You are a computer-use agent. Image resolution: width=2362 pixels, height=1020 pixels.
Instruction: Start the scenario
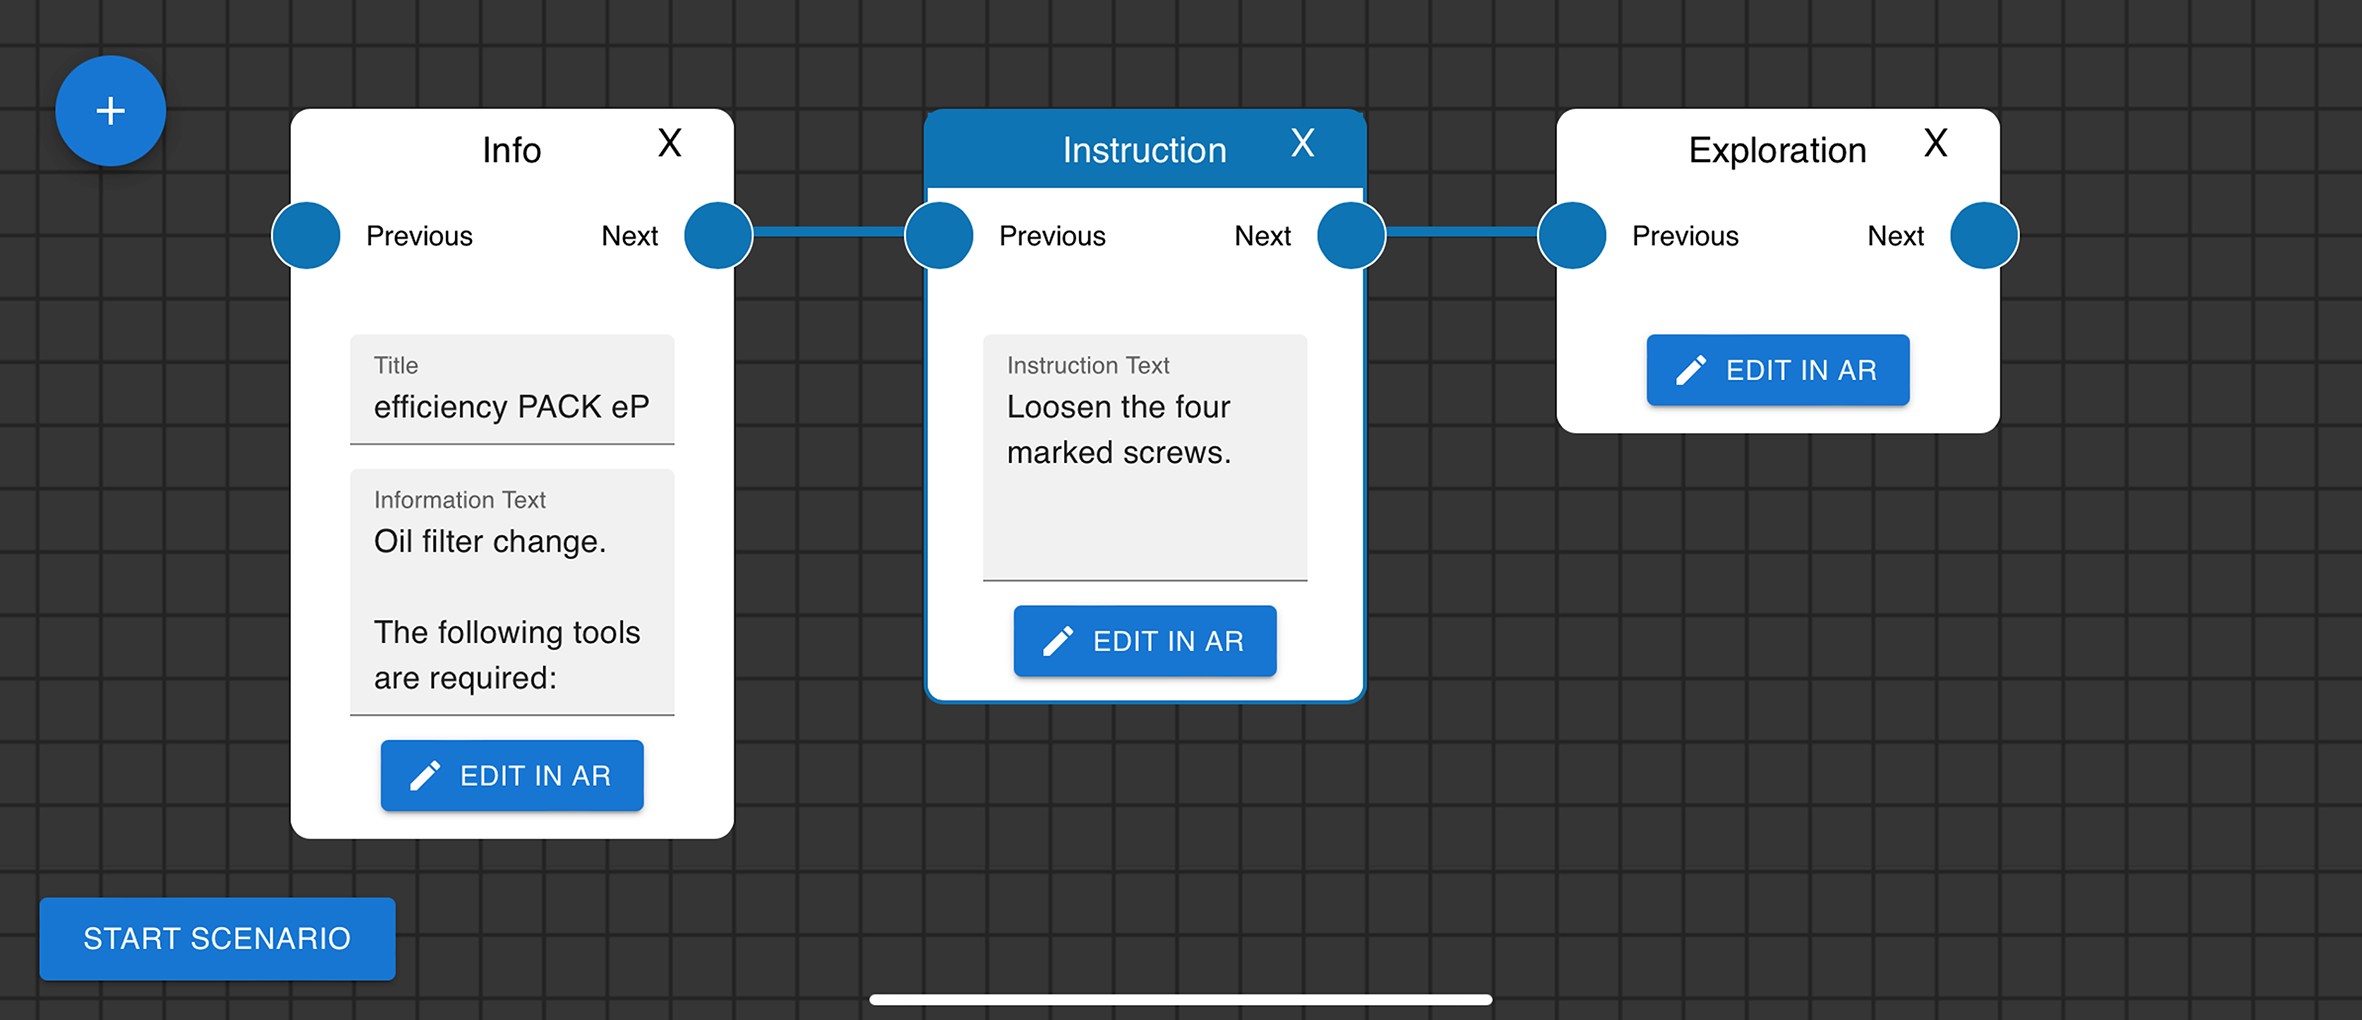click(x=217, y=938)
